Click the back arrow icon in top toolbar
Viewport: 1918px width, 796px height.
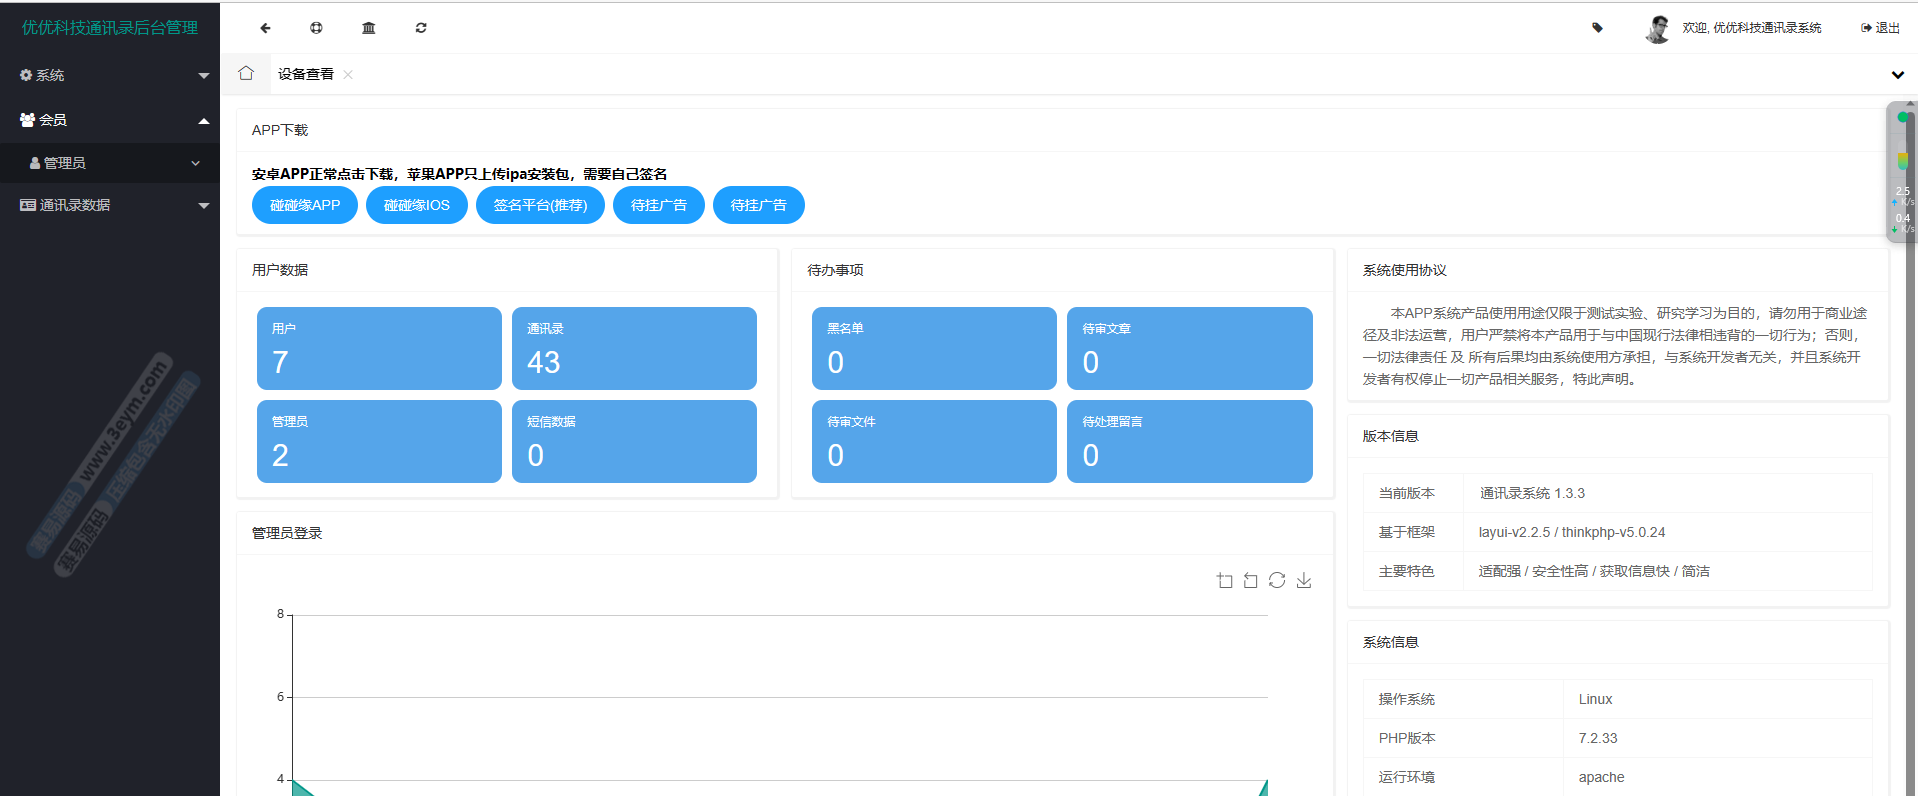[x=265, y=28]
